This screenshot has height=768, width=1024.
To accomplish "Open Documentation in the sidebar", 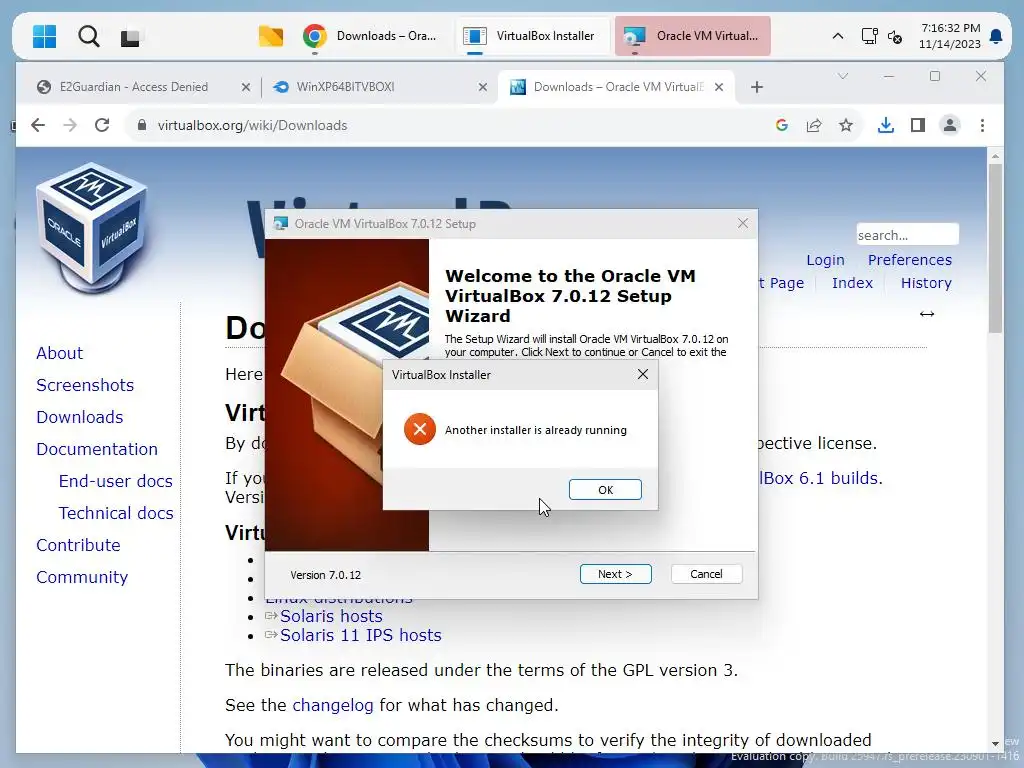I will click(x=97, y=449).
